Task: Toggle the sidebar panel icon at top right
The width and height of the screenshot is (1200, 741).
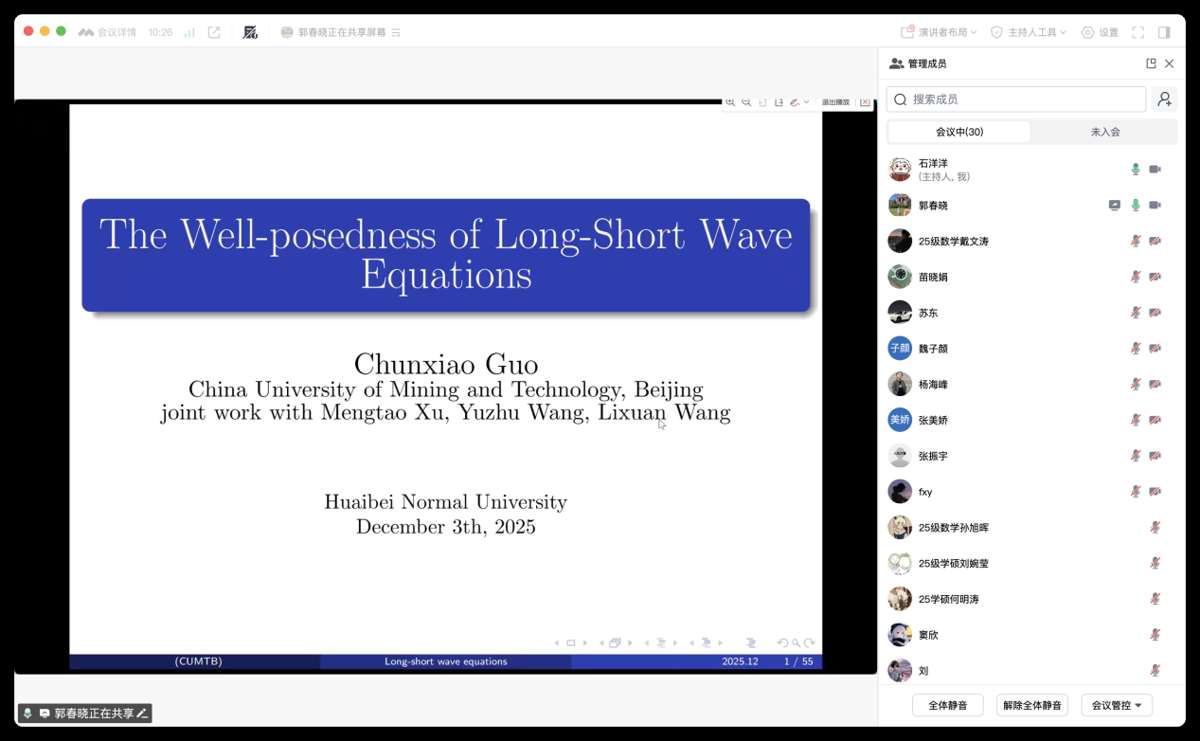Action: pyautogui.click(x=1164, y=32)
